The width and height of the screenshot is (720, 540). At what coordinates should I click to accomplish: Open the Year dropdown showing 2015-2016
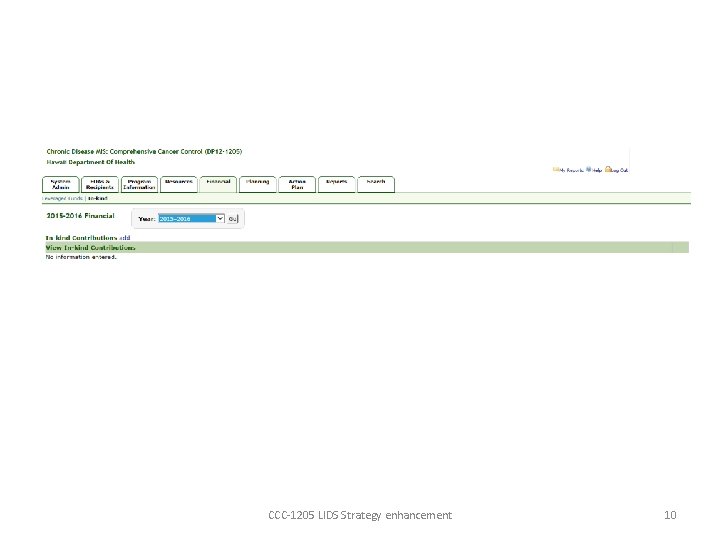[x=191, y=219]
